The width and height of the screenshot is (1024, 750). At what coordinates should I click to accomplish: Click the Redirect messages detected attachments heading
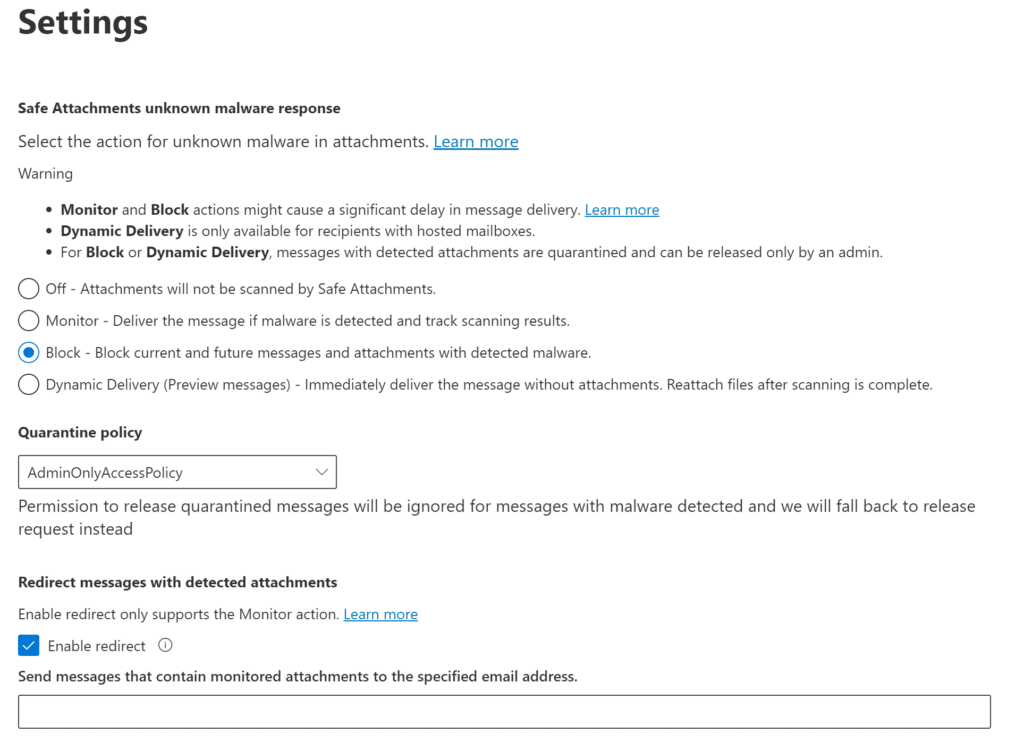point(181,582)
